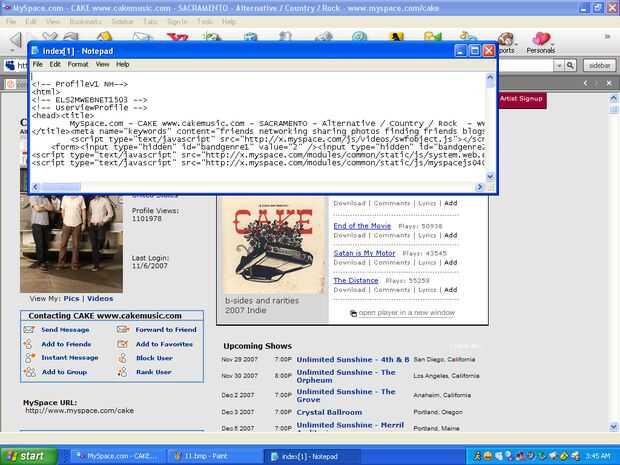Viewport: 620px width, 465px height.
Task: Click the Instant Message link
Action: click(70, 357)
